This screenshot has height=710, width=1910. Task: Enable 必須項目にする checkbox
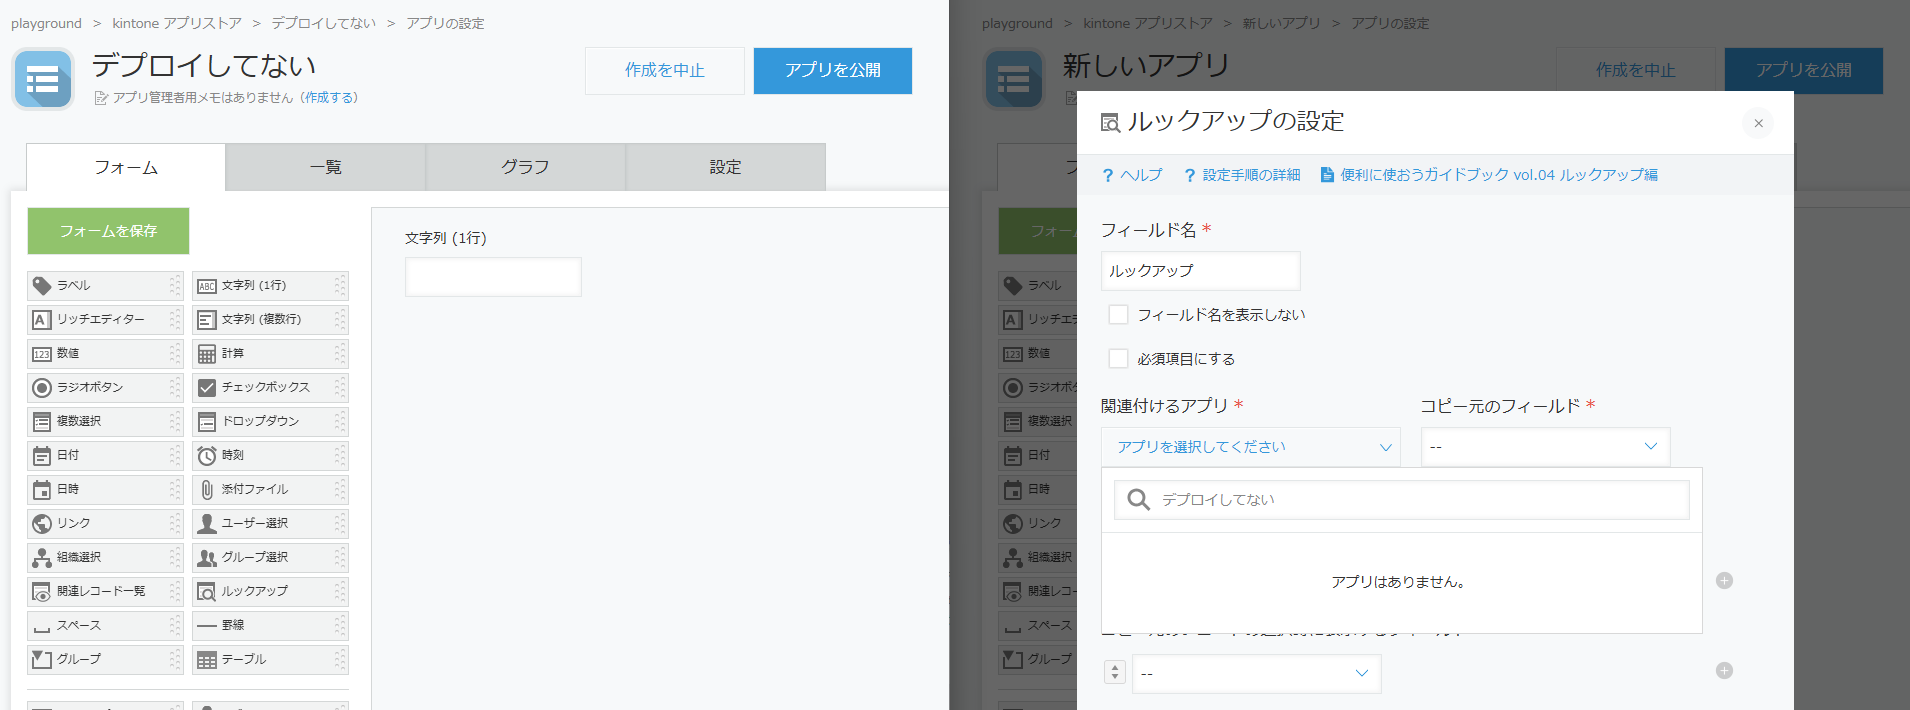[x=1118, y=358]
